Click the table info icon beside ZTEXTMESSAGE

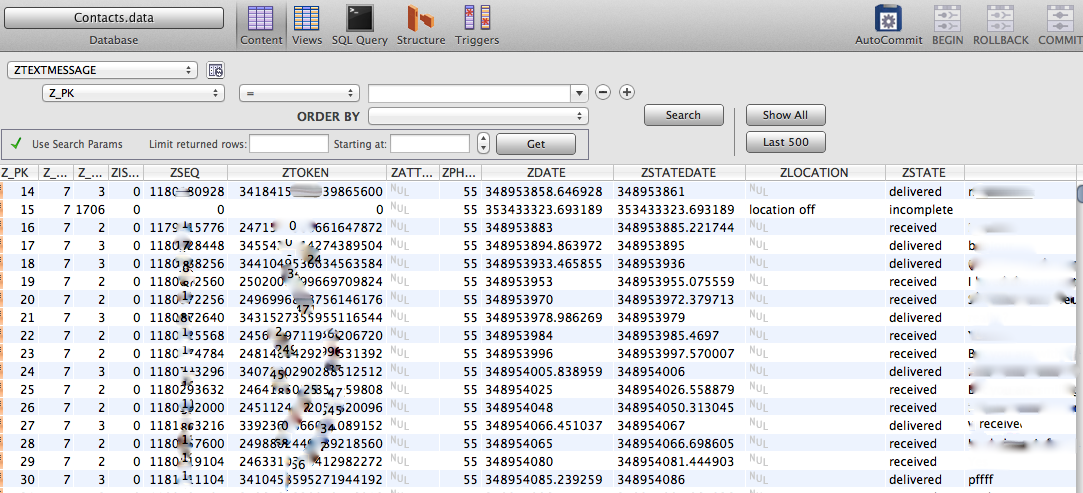click(215, 70)
